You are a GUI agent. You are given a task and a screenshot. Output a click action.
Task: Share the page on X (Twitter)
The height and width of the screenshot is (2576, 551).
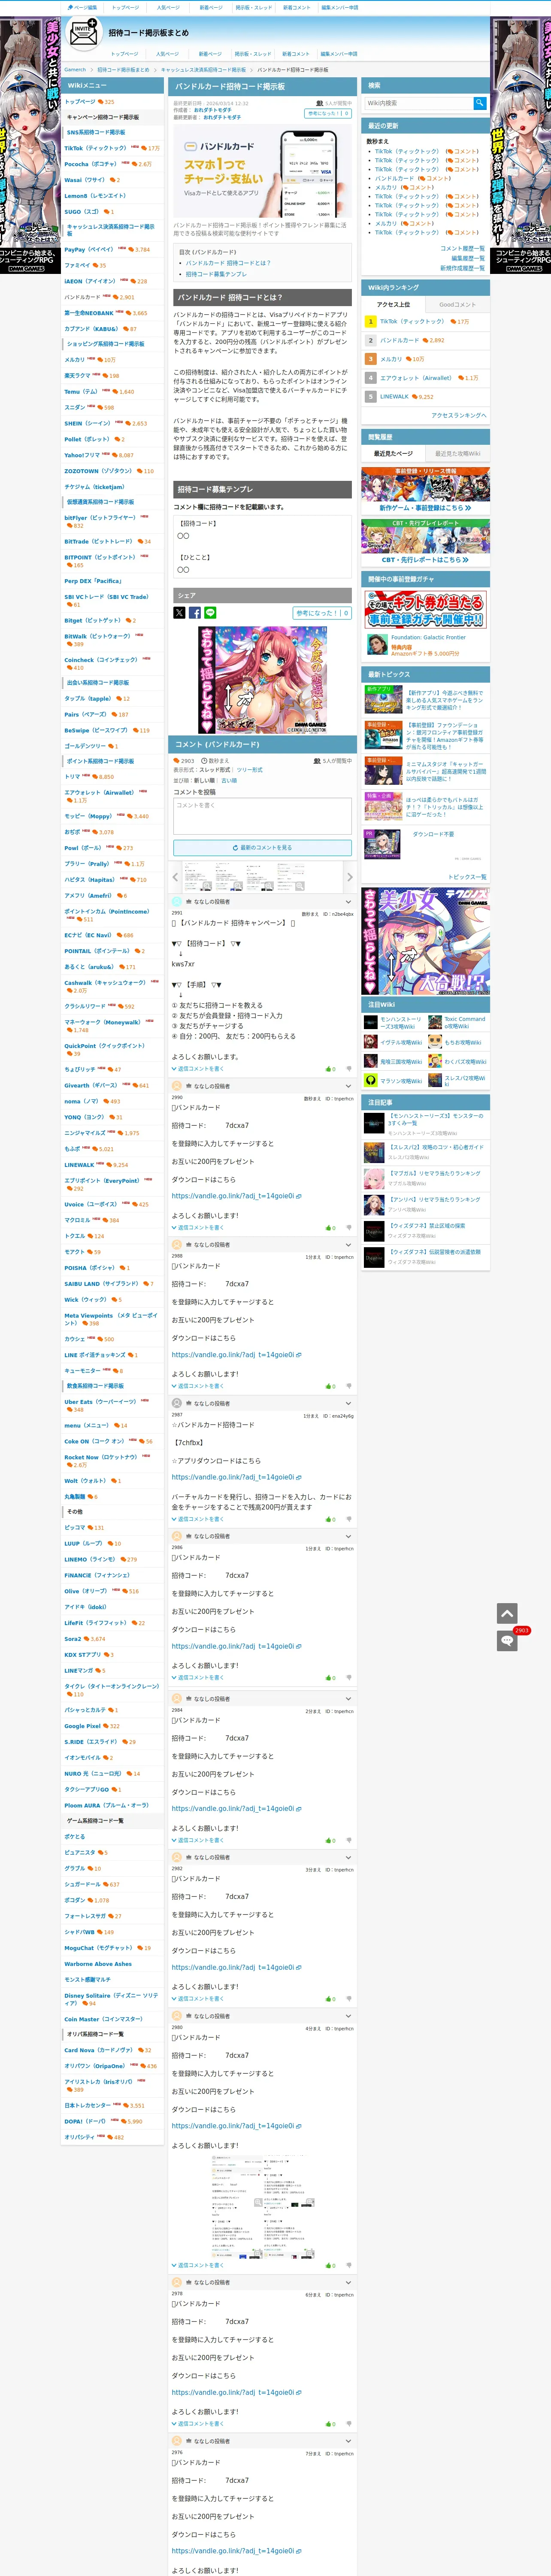tap(179, 613)
